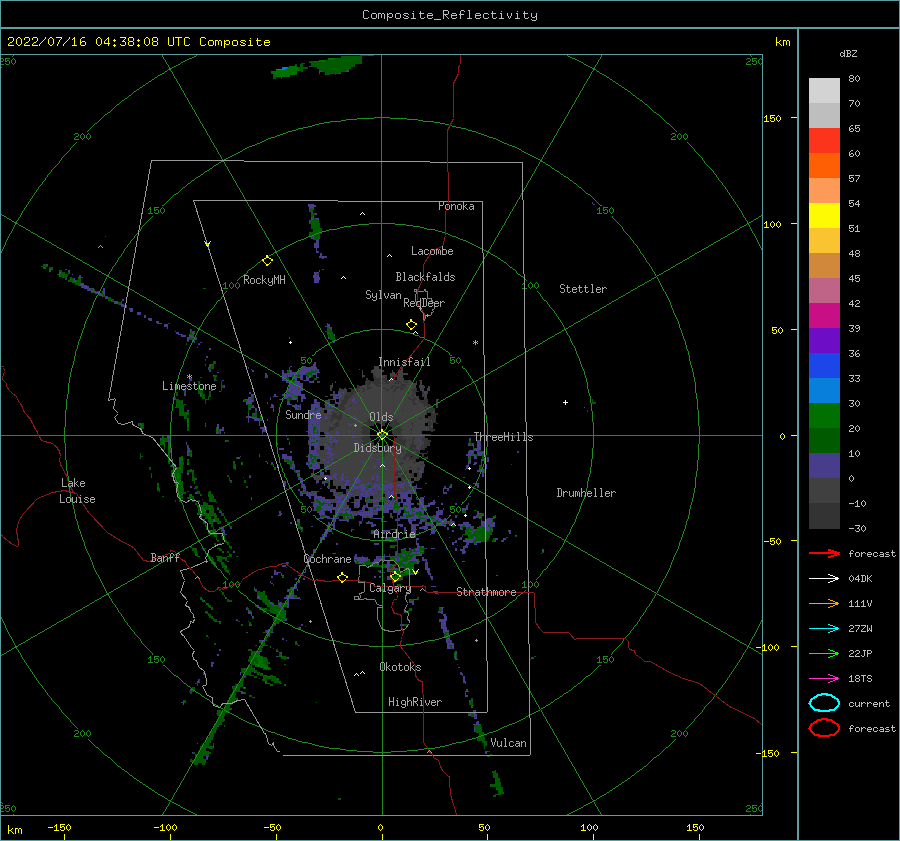Click the HighRiver label
Screen dimensions: 900x841
pyautogui.click(x=415, y=702)
